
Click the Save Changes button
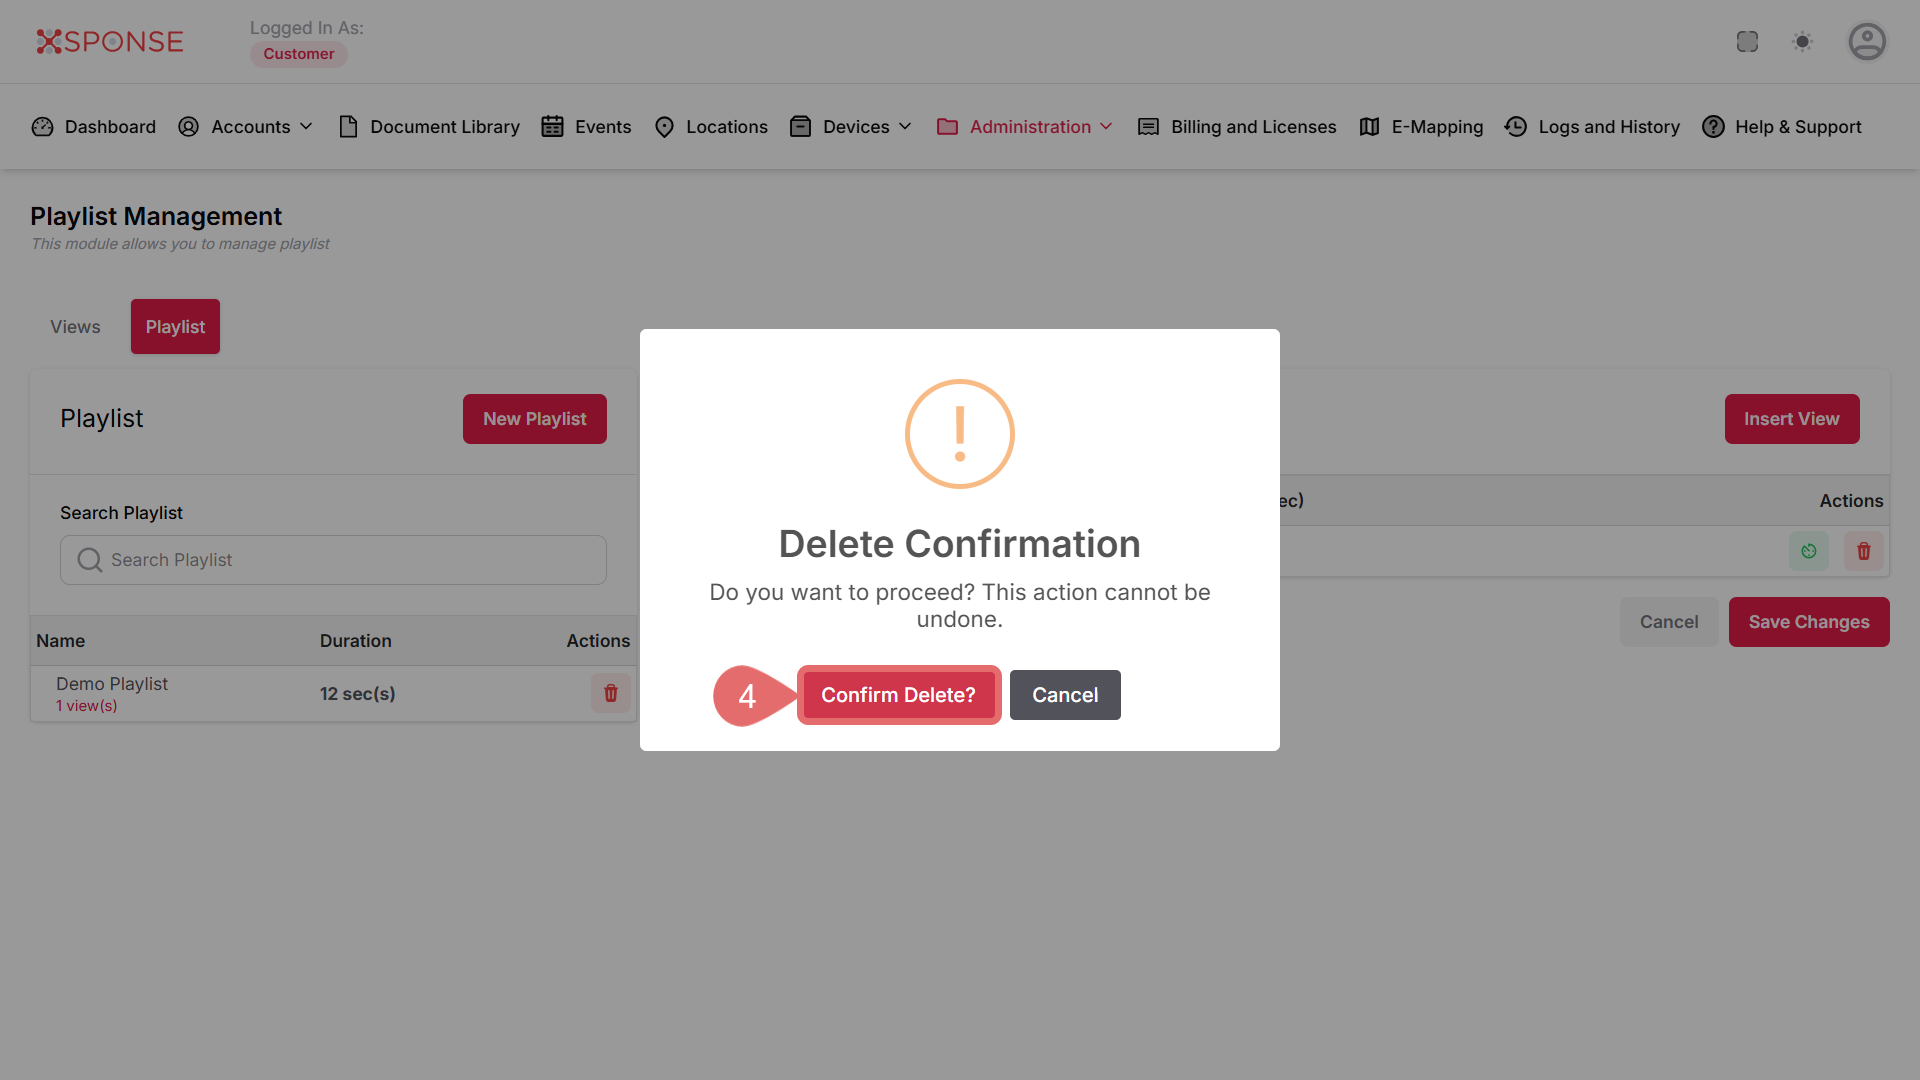pyautogui.click(x=1808, y=622)
